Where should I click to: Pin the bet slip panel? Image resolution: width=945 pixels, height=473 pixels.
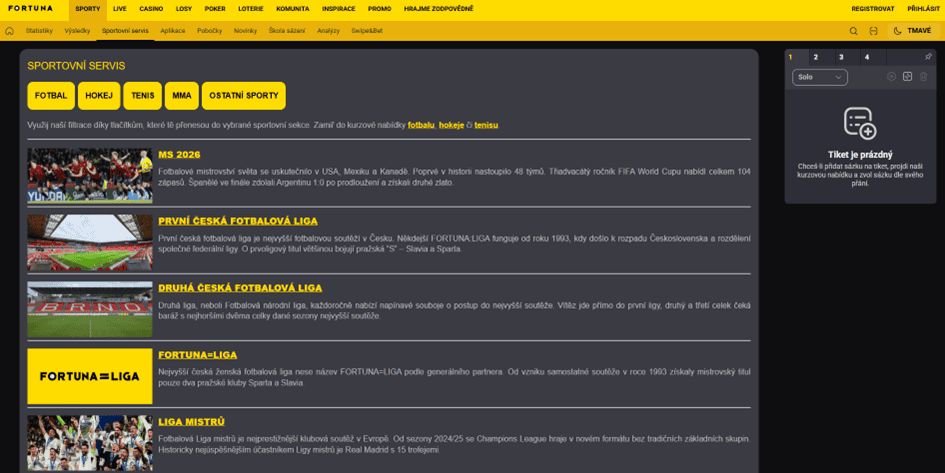(x=928, y=57)
